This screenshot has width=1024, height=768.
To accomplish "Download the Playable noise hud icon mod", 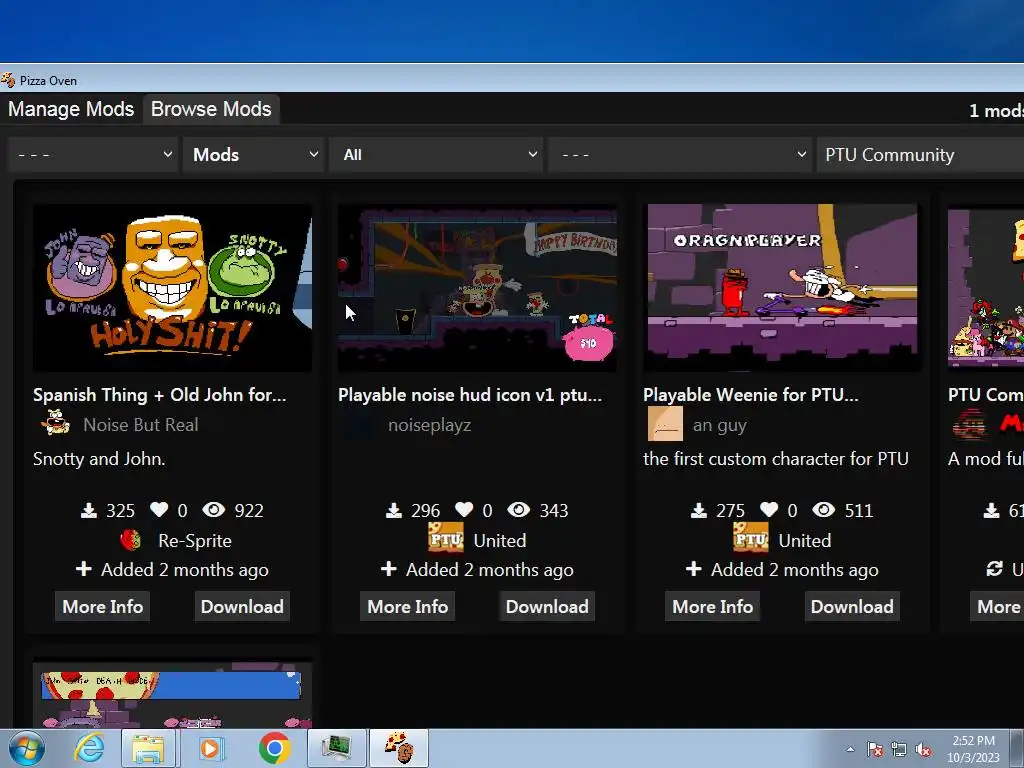I will [547, 607].
